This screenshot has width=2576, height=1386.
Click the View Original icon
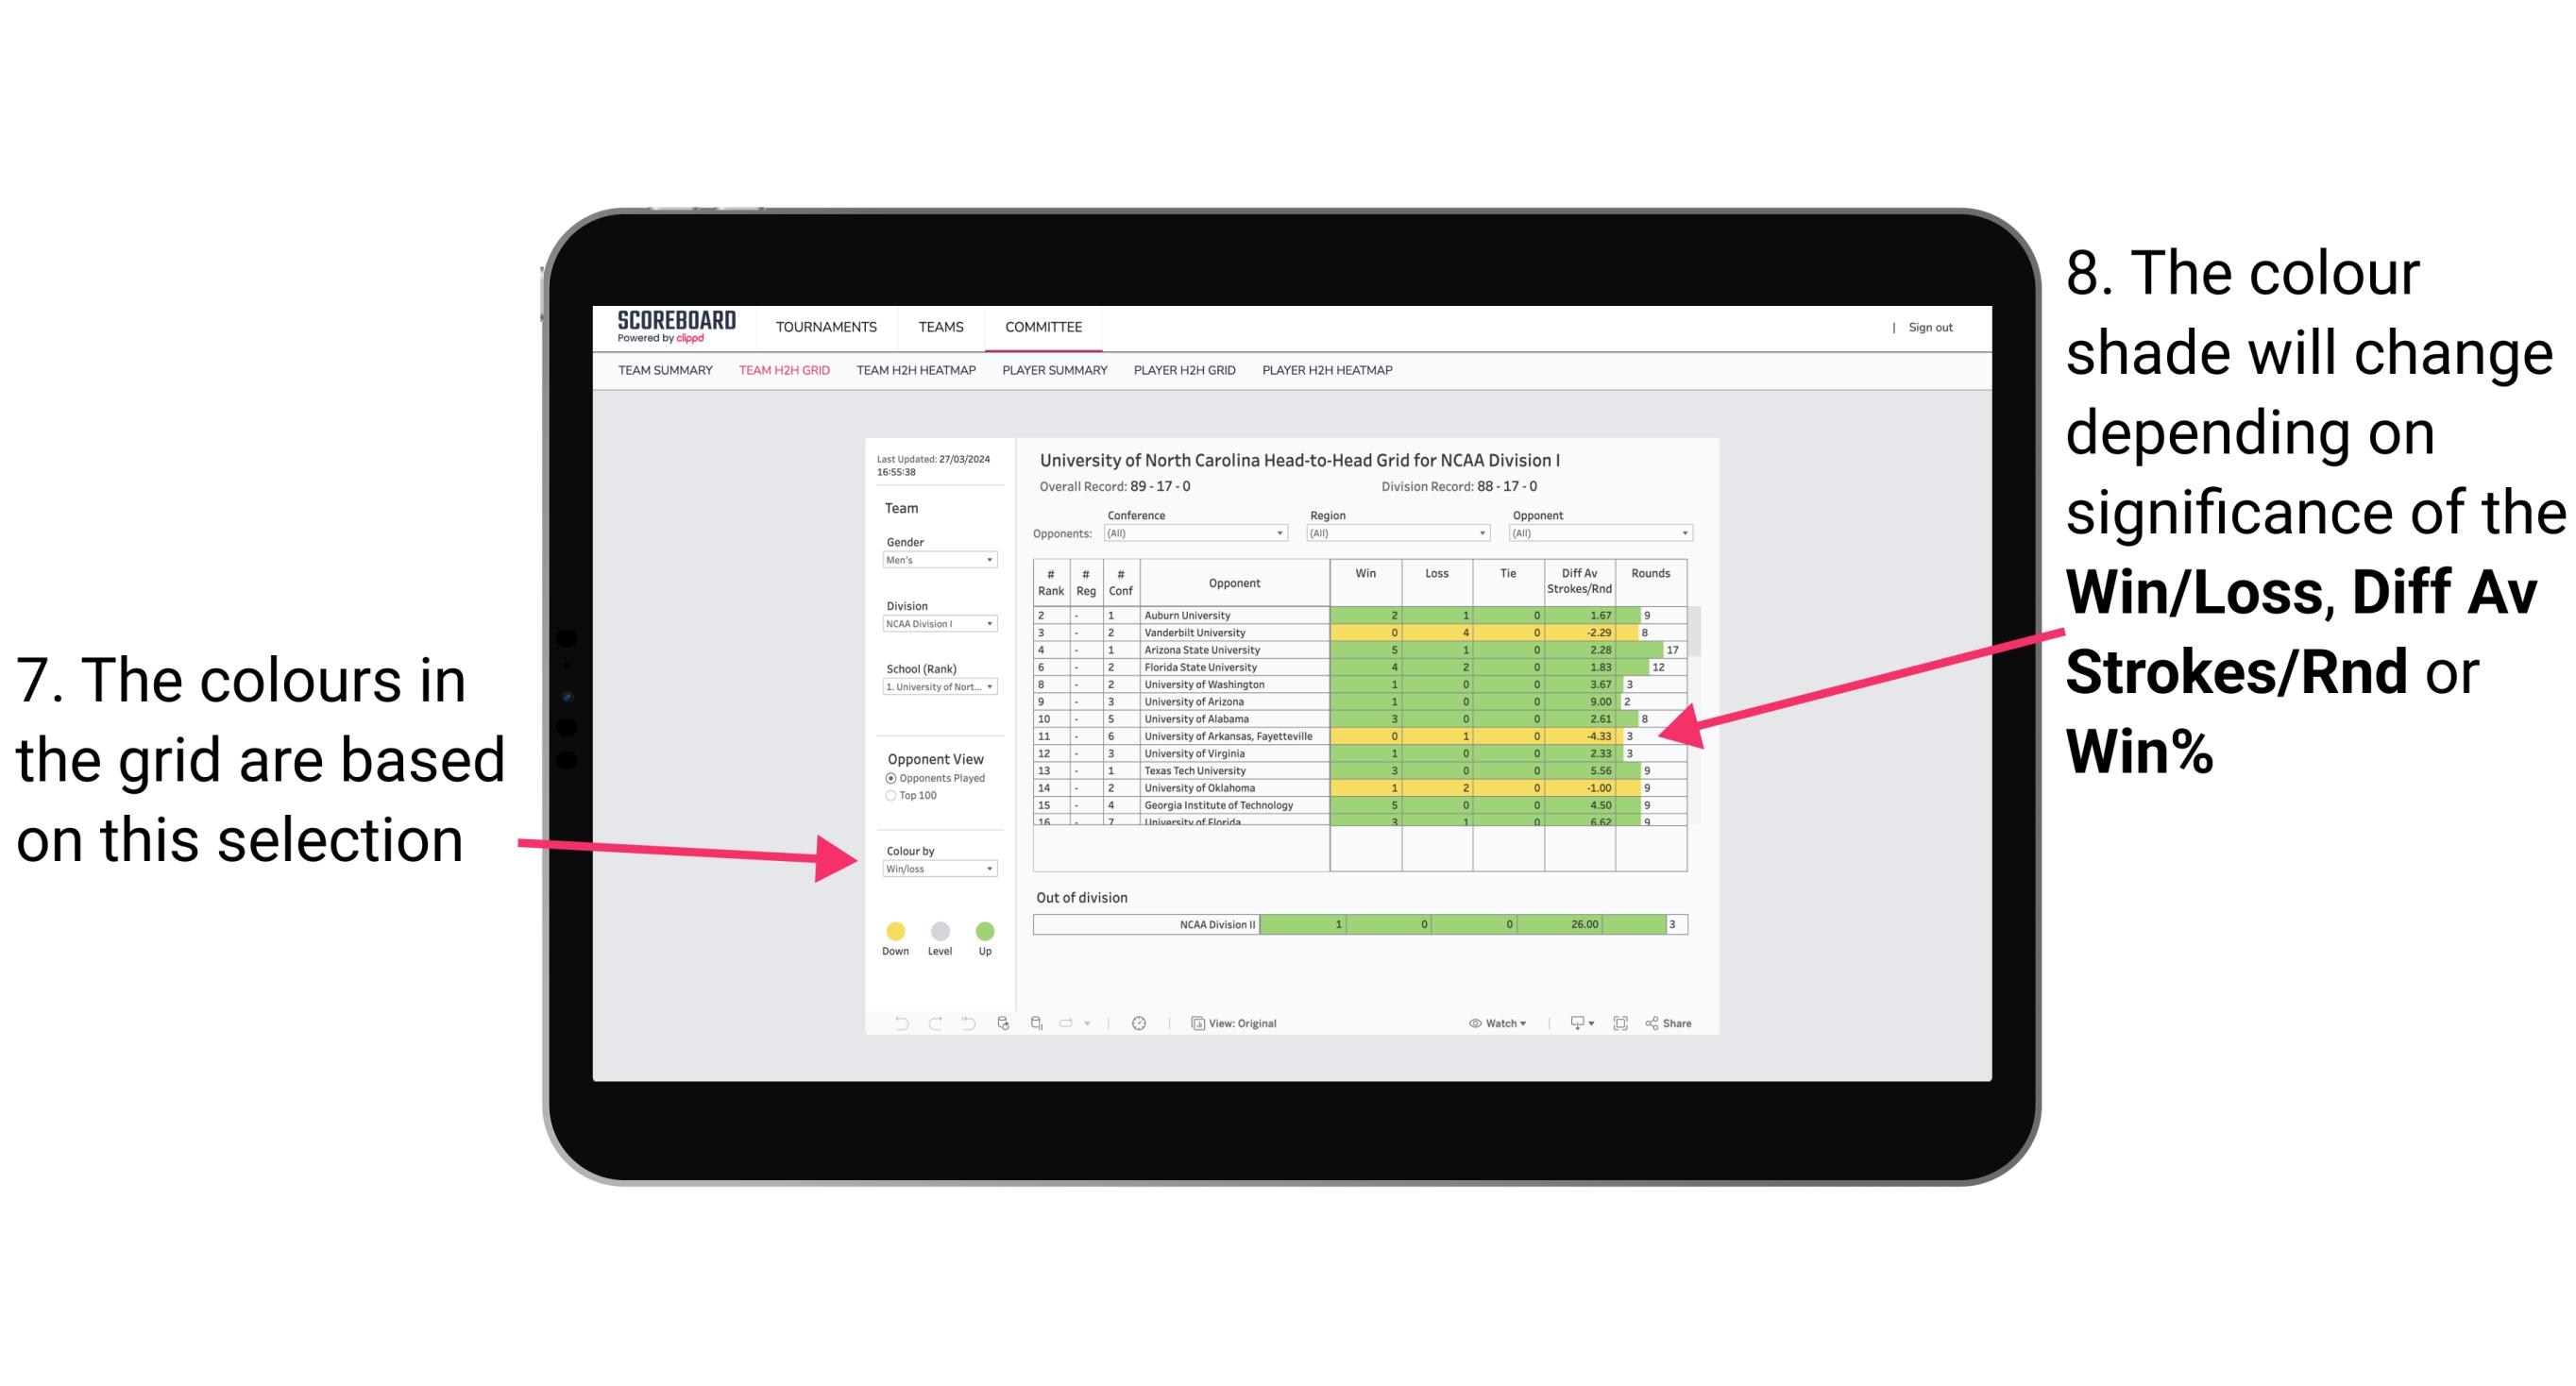pos(1196,1023)
